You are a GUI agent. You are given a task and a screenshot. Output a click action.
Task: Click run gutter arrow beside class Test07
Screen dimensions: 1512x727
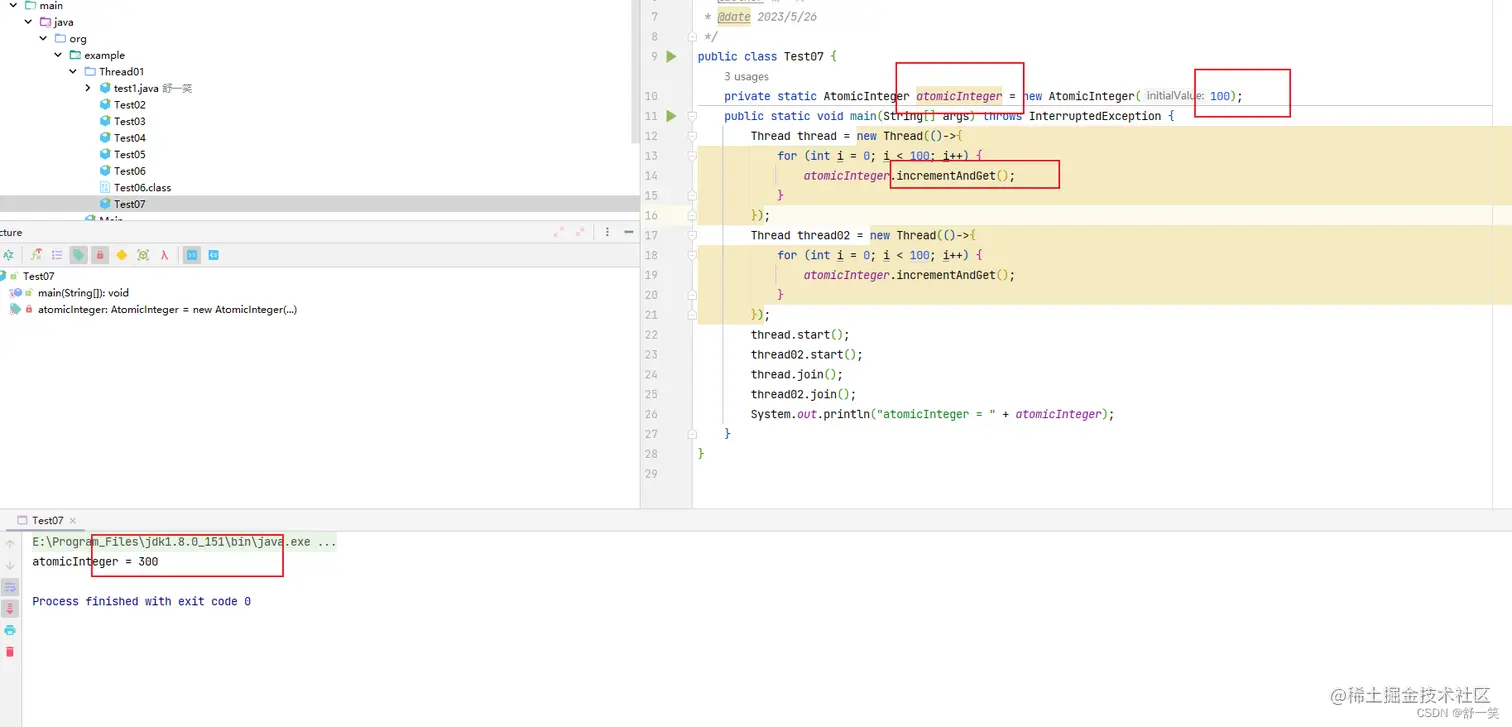(672, 56)
